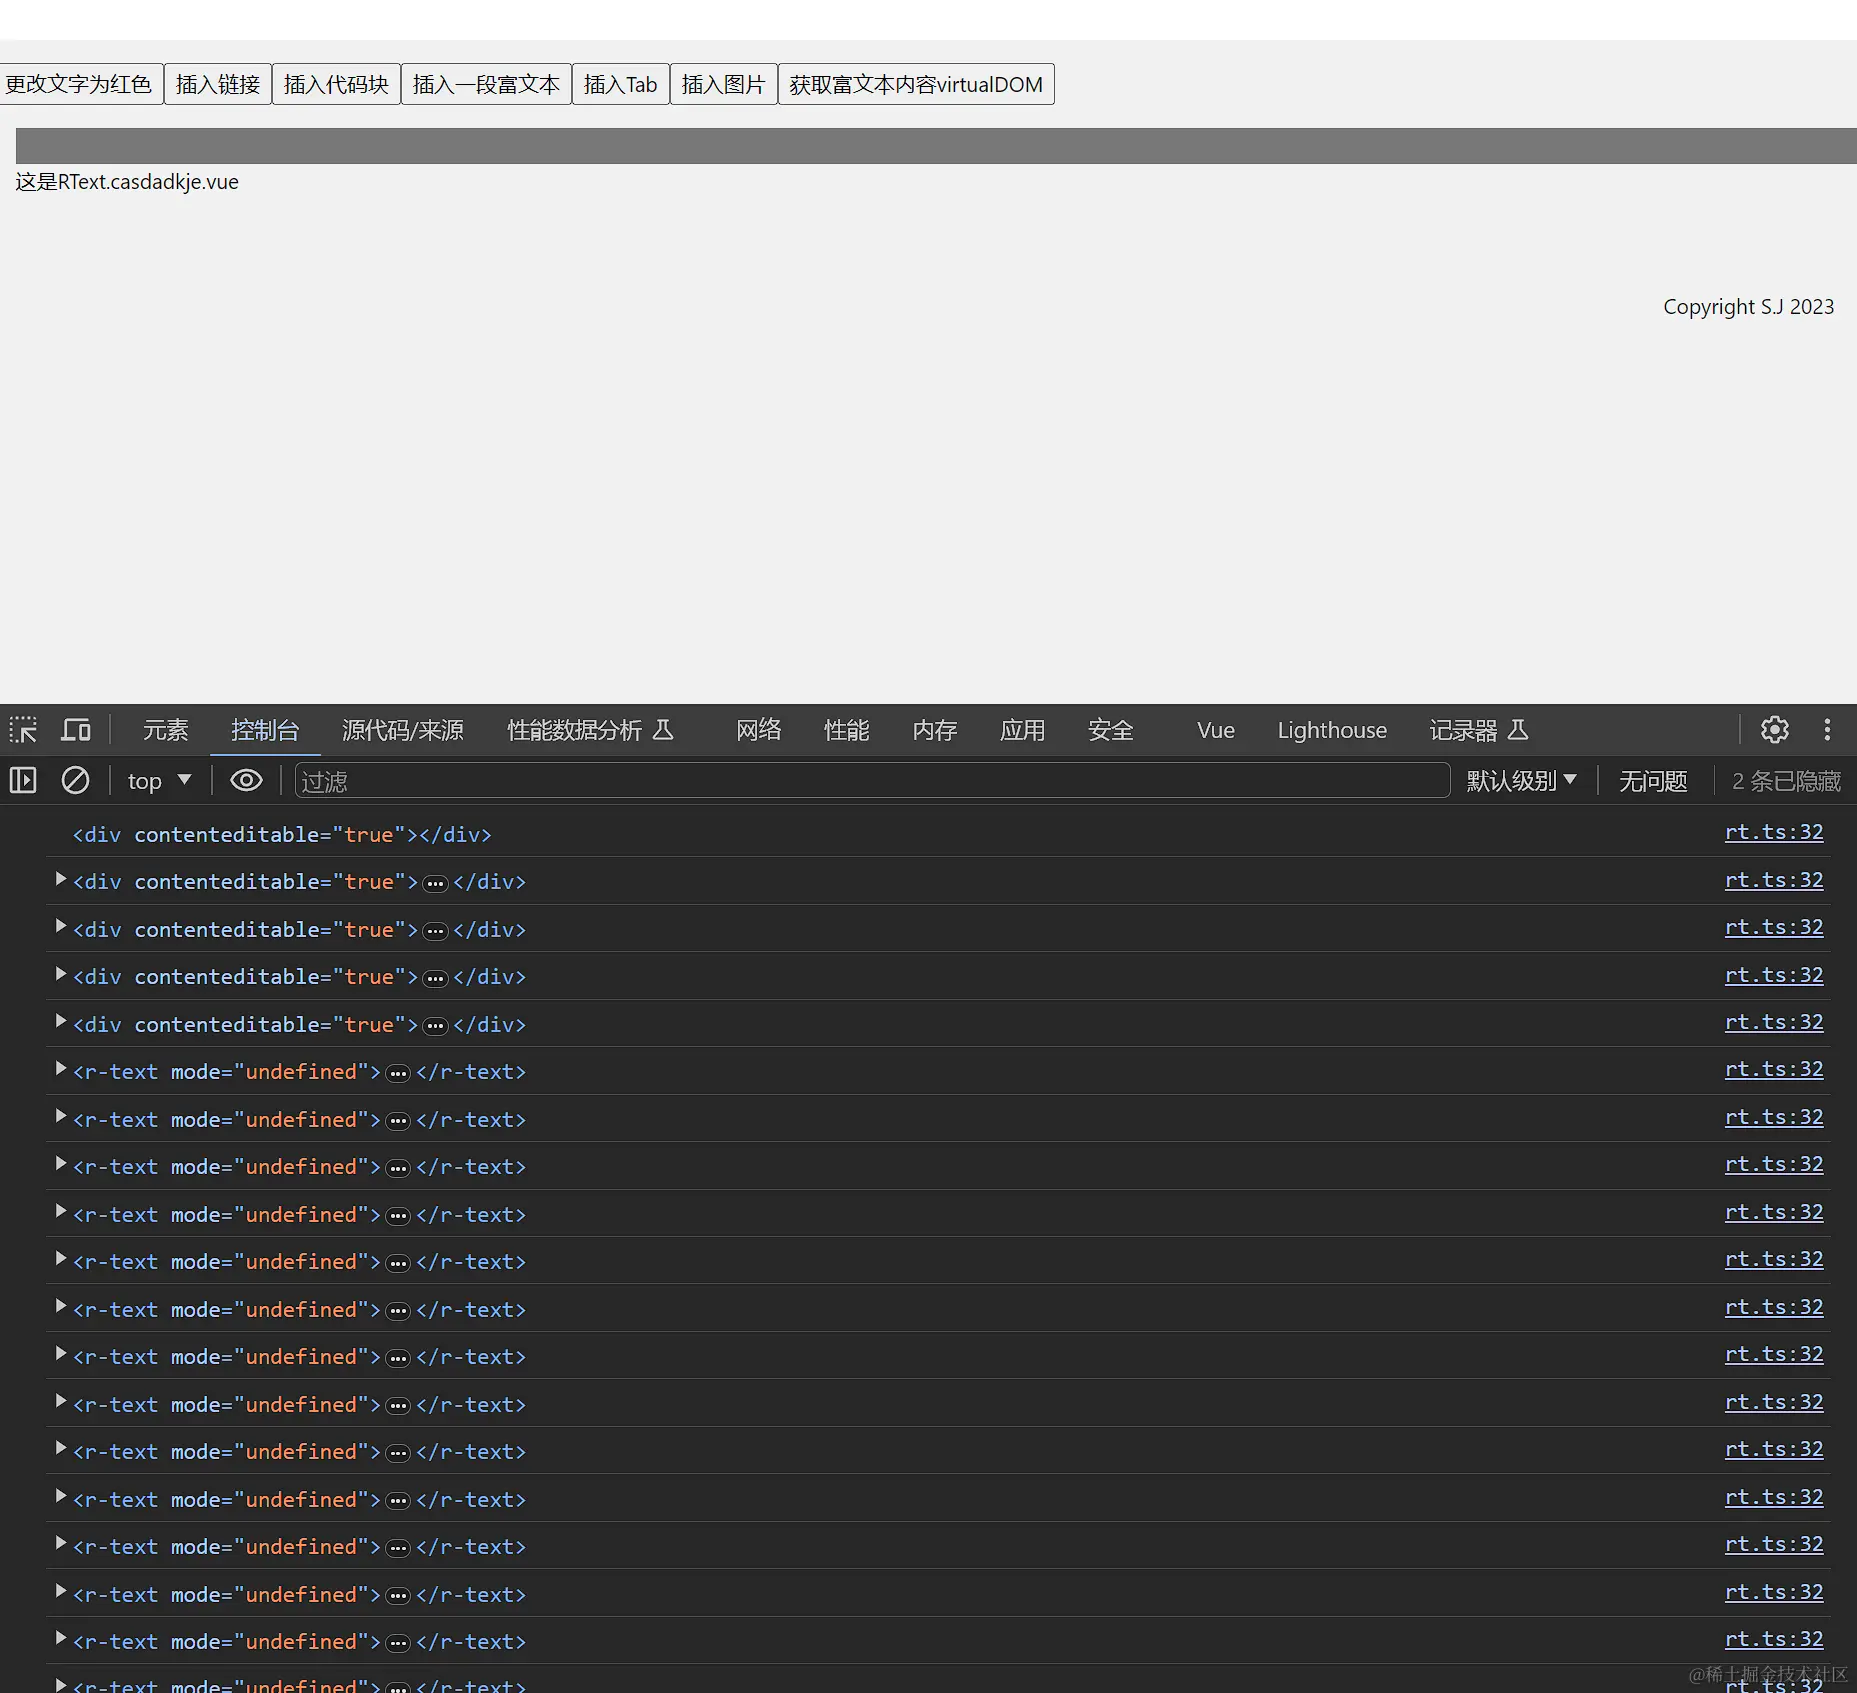Click the 获取富文本内容virtualDOM button

click(916, 84)
